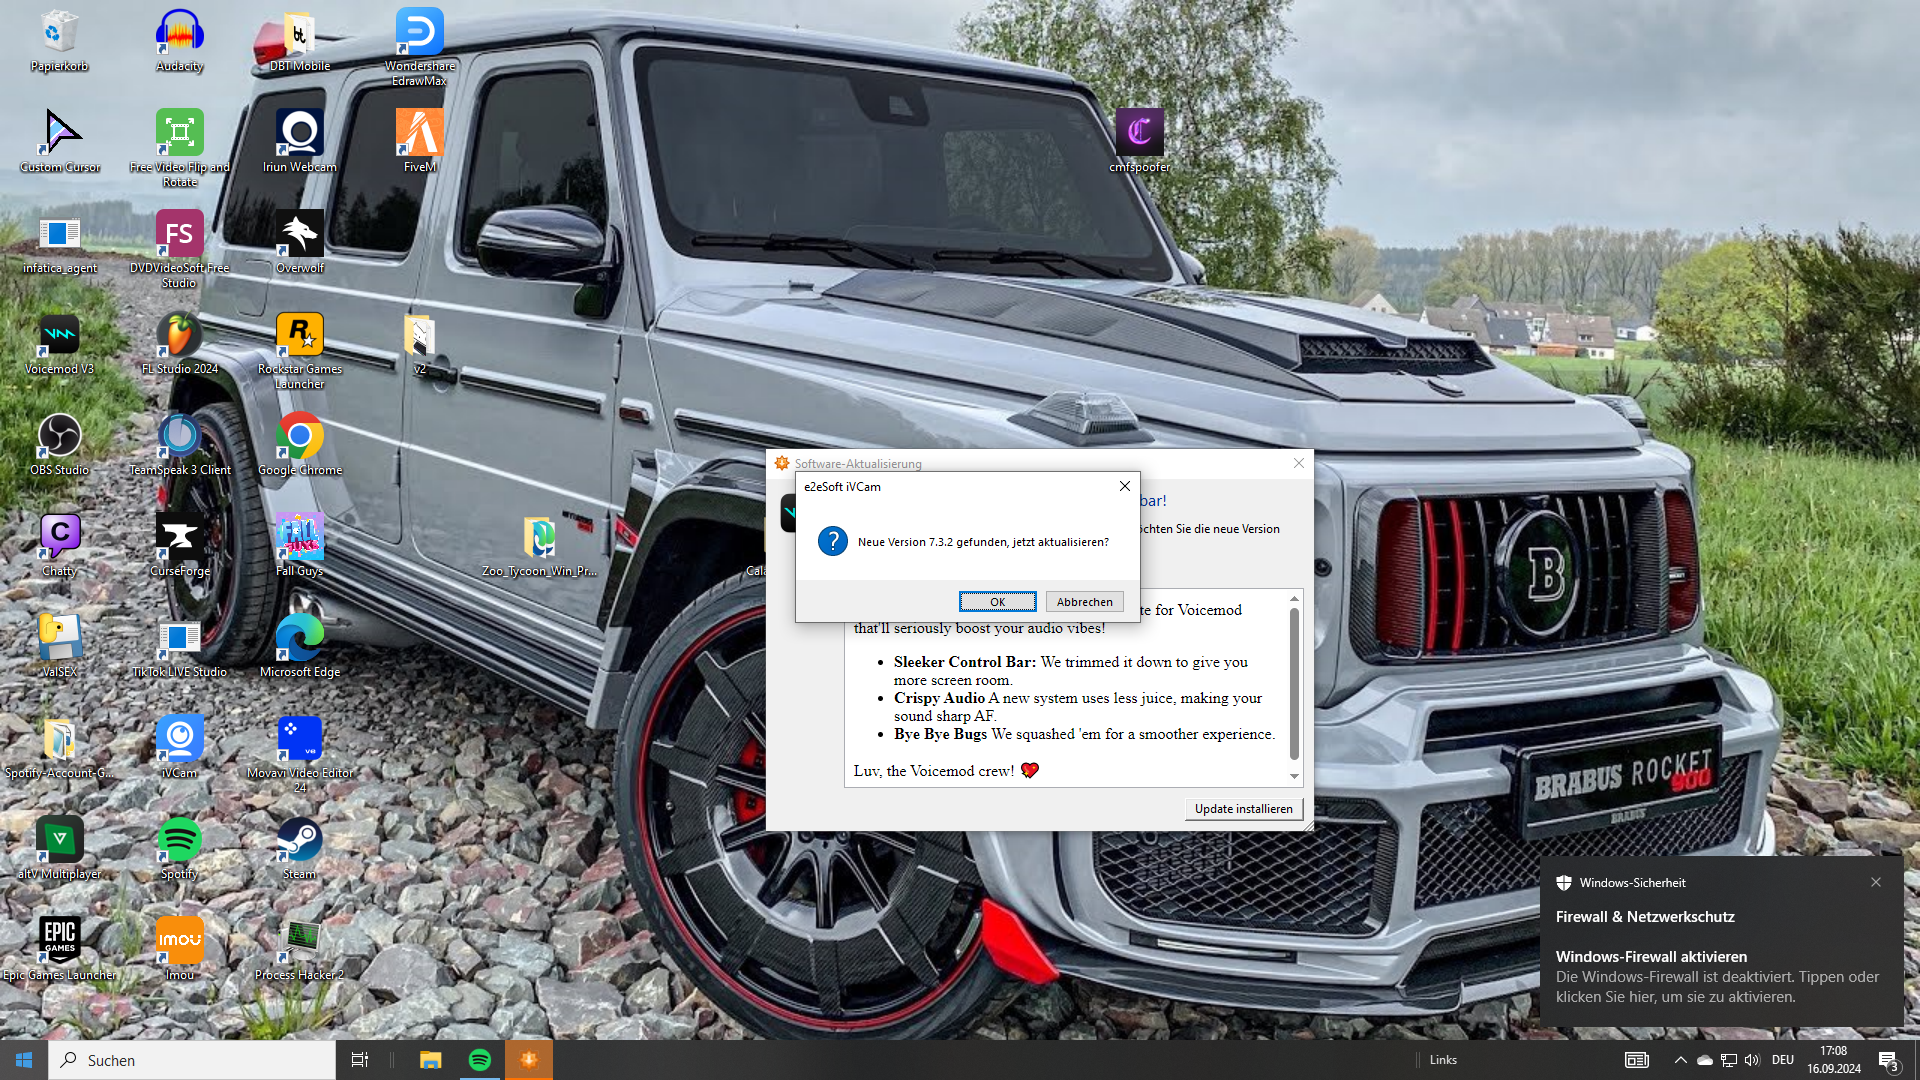Image resolution: width=1920 pixels, height=1080 pixels.
Task: Select the Voicemod V3 desktop shortcut
Action: [59, 336]
